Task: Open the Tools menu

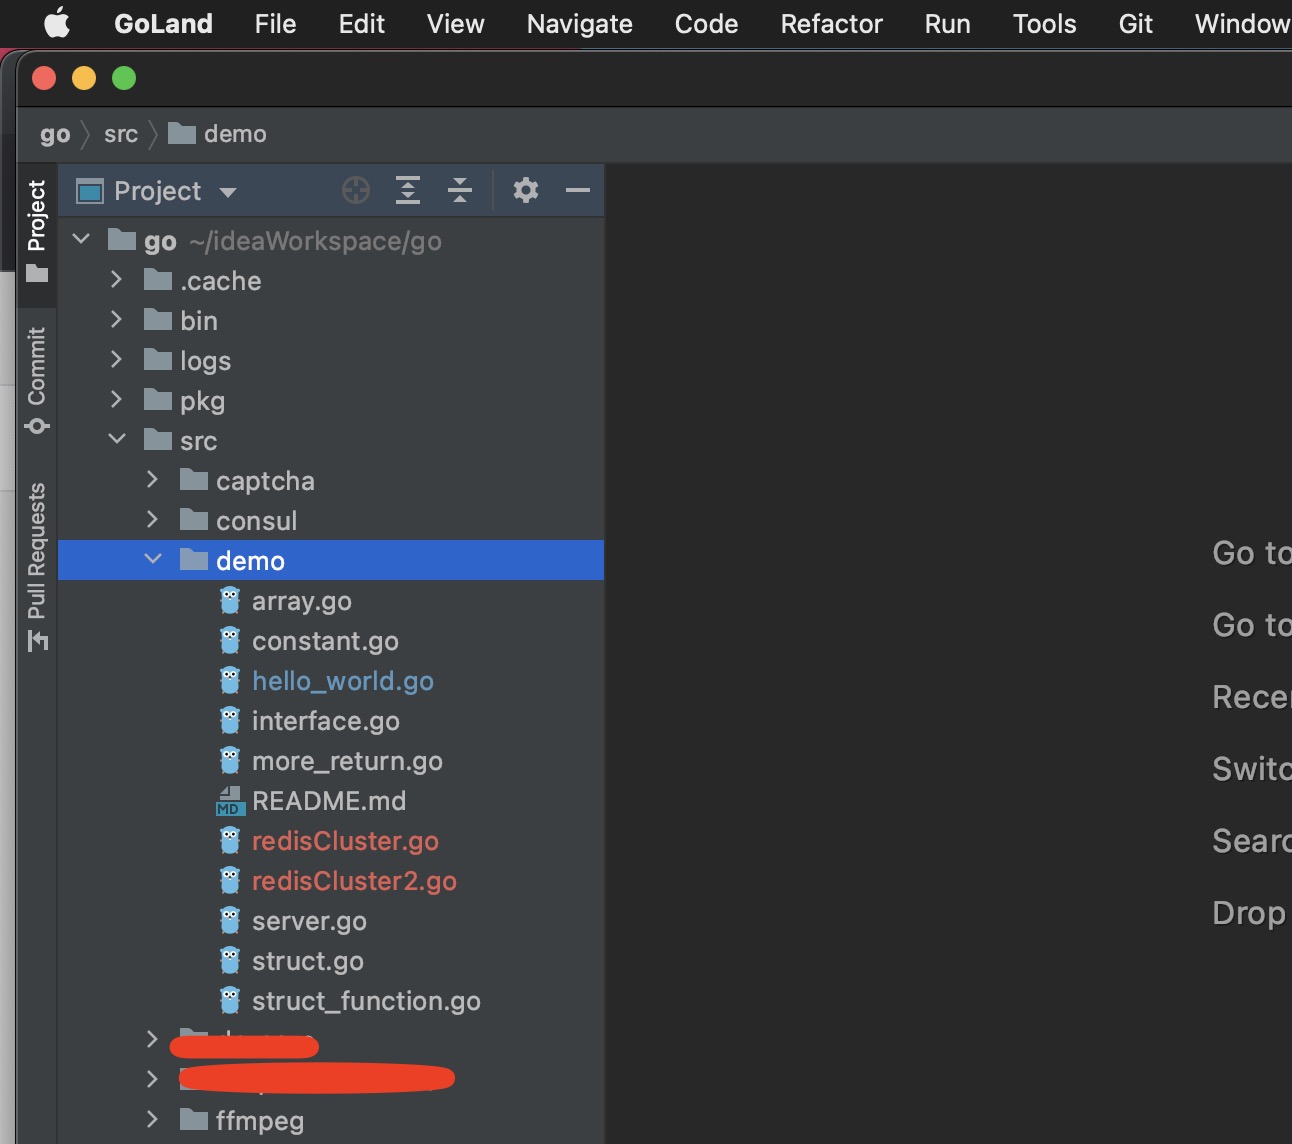Action: coord(1044,23)
